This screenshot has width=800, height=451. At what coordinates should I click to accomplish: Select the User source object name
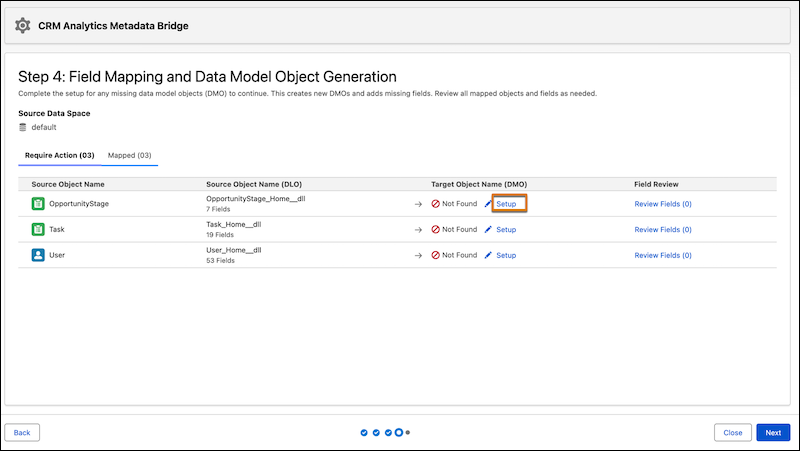point(57,255)
